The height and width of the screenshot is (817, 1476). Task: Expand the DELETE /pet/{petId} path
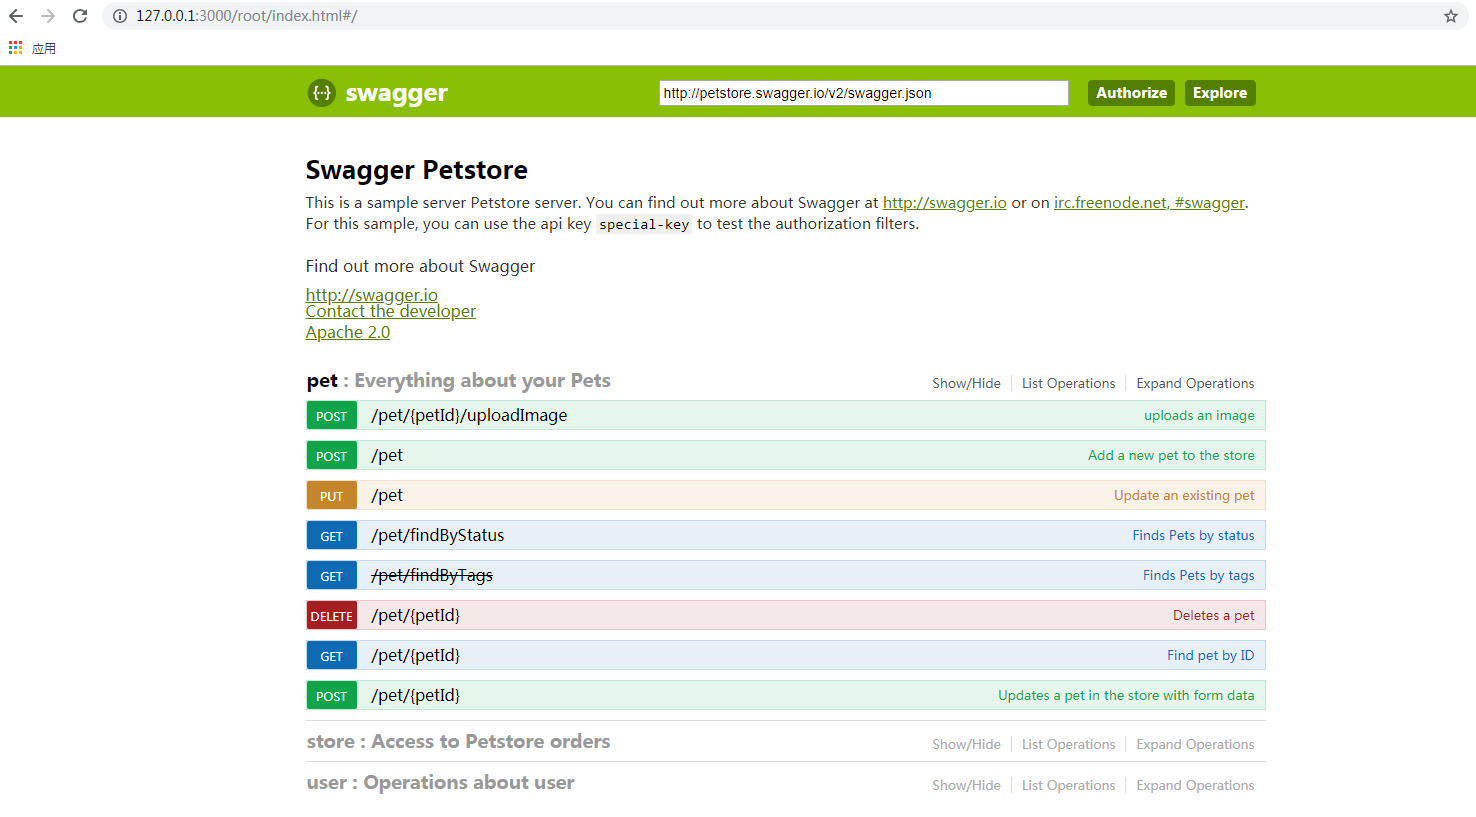(416, 615)
